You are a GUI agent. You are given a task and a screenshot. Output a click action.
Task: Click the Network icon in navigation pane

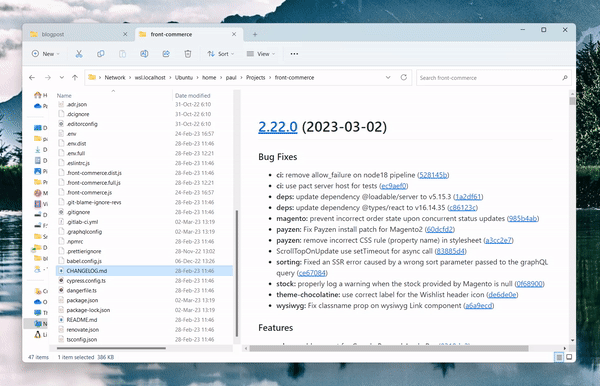pos(38,324)
